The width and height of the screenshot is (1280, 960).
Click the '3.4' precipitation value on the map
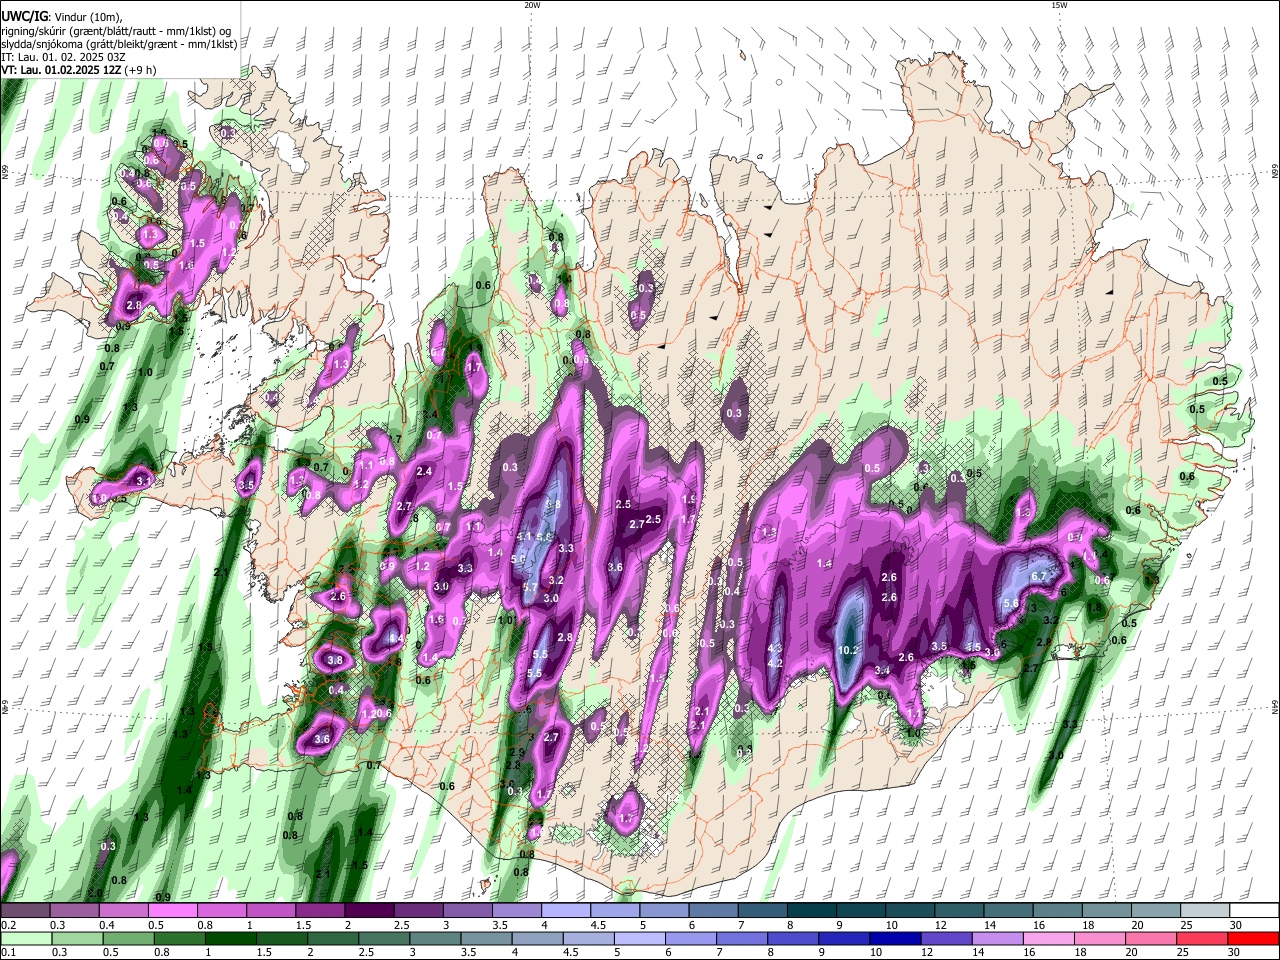click(882, 670)
